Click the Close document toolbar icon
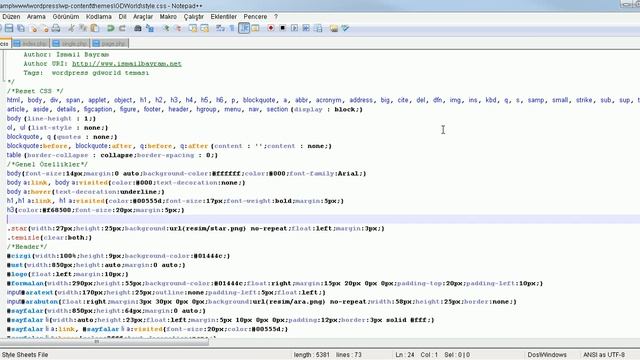 pos(34,28)
